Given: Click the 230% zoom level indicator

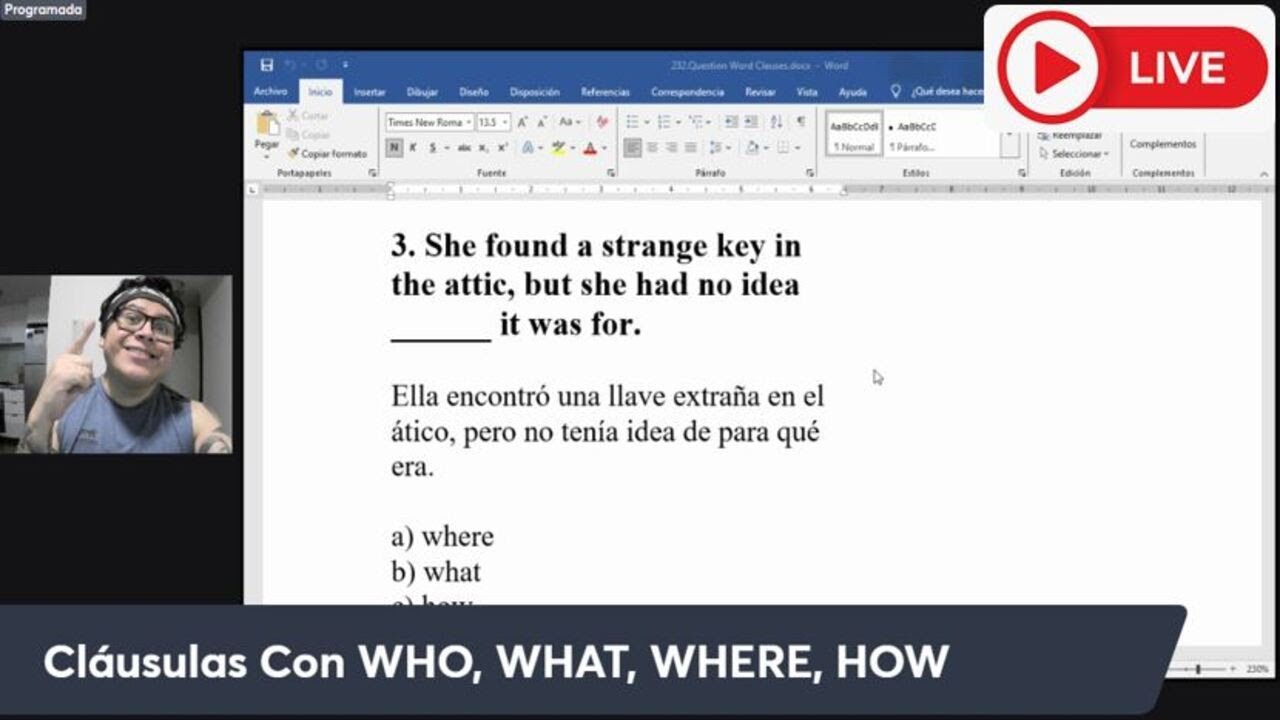Looking at the screenshot, I should [x=1257, y=669].
